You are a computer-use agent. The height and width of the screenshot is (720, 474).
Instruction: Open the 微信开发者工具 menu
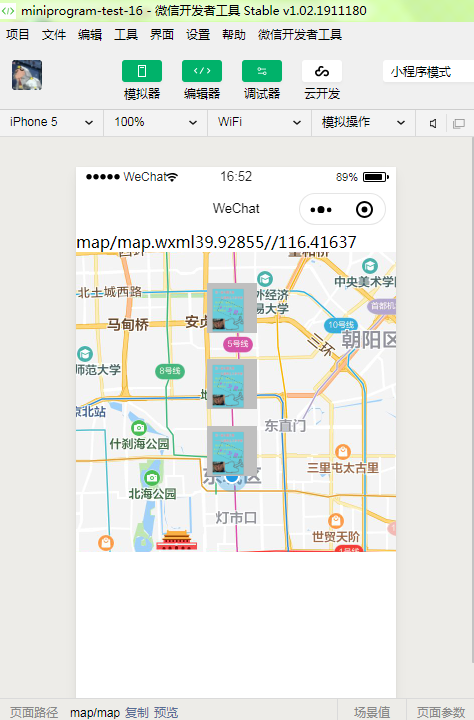(x=300, y=34)
